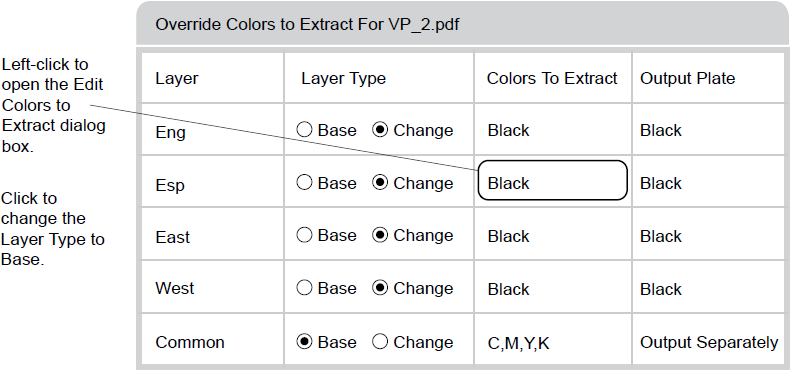This screenshot has width=791, height=373.
Task: Edit Eng layer Colors To Extract cell
Action: tap(553, 129)
